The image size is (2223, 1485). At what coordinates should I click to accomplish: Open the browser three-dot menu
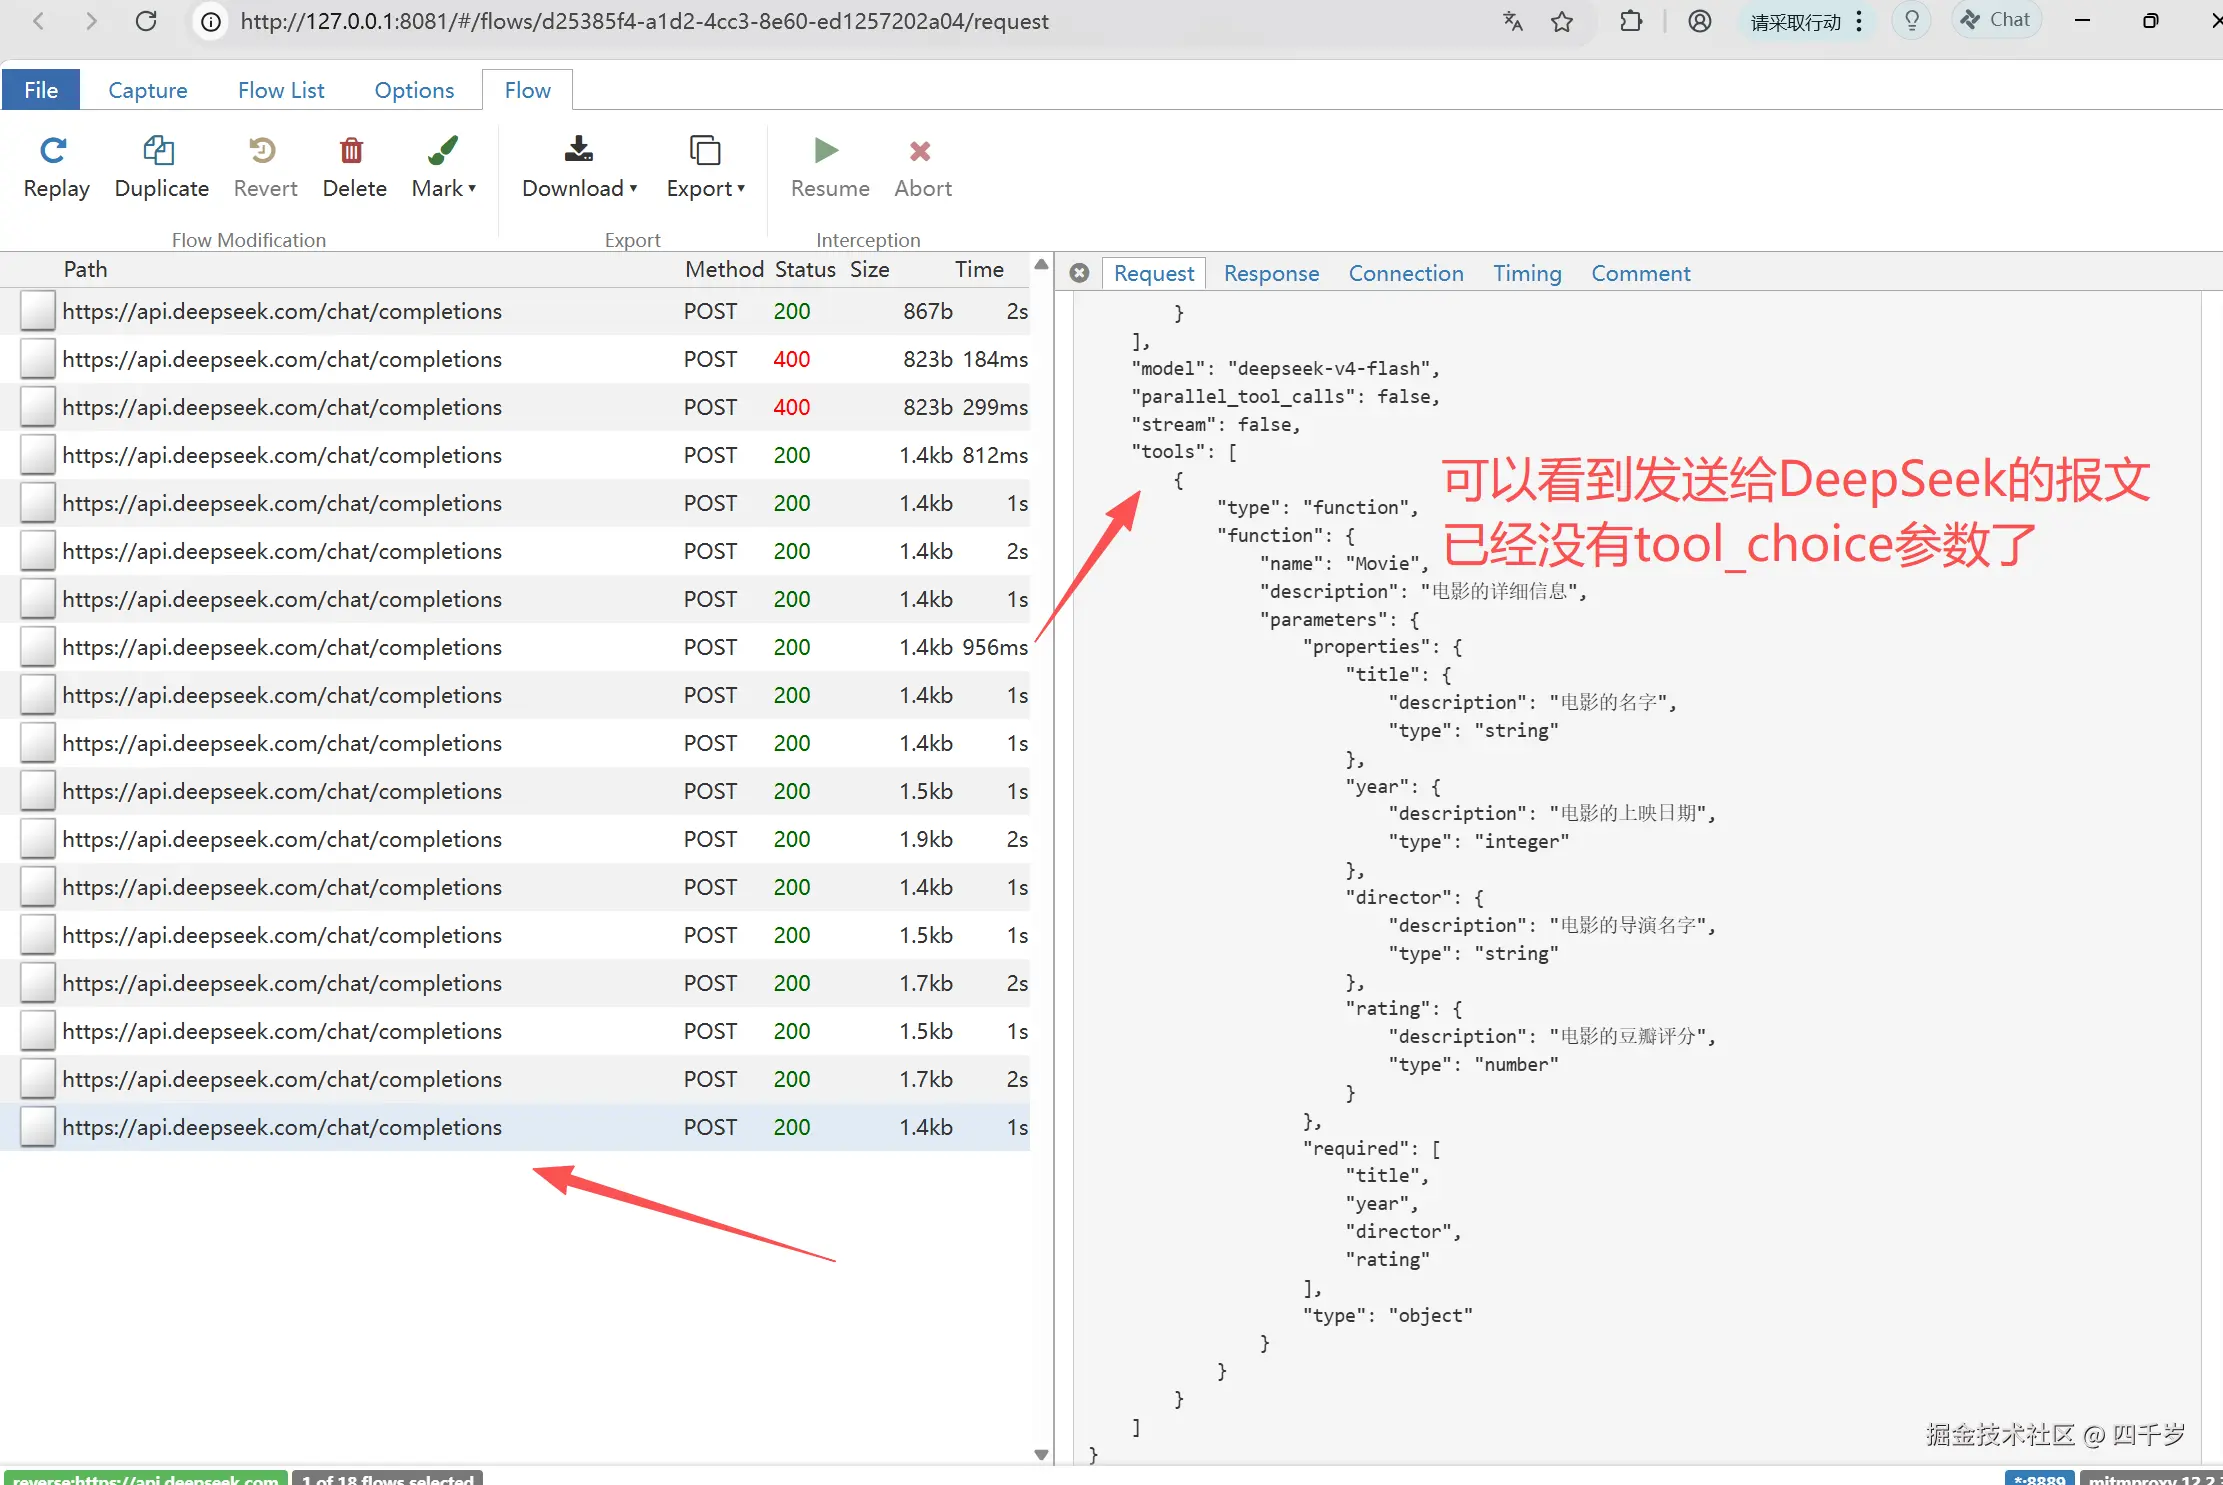click(x=1859, y=21)
